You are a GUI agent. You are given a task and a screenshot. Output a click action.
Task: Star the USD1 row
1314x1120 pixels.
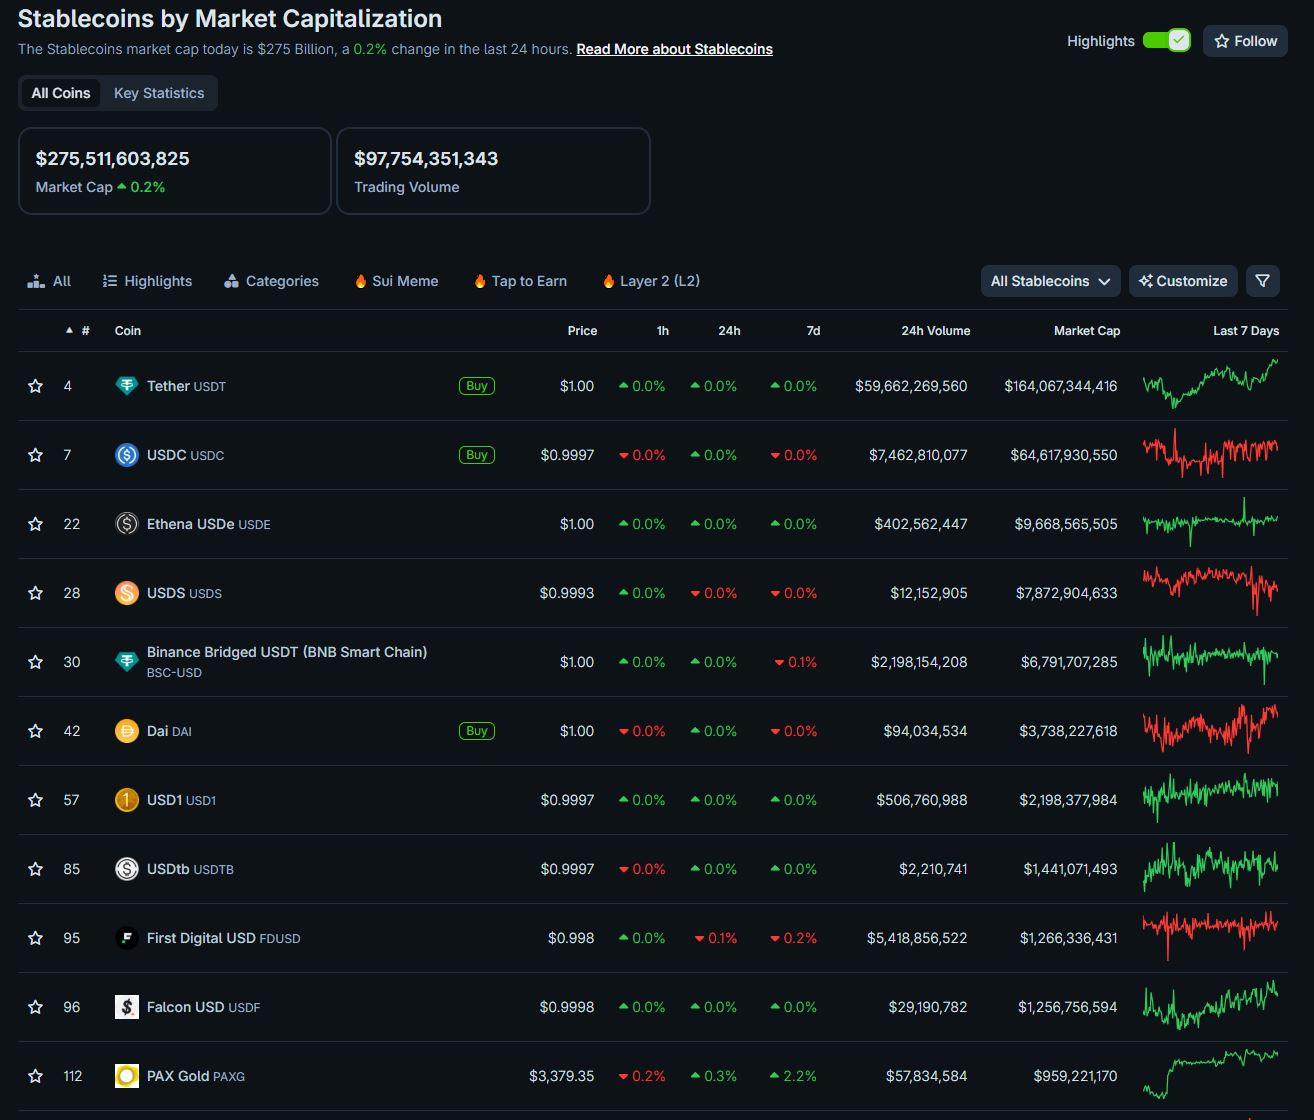pos(36,800)
